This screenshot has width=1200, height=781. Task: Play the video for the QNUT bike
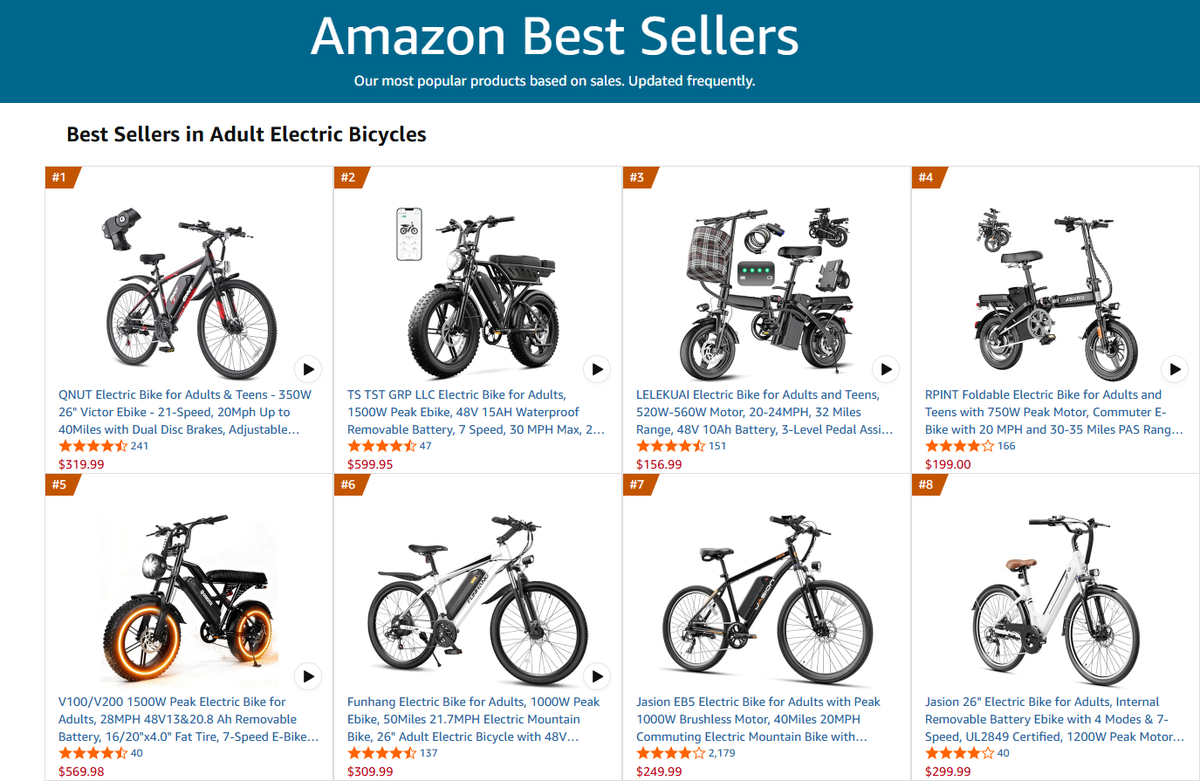pyautogui.click(x=308, y=369)
